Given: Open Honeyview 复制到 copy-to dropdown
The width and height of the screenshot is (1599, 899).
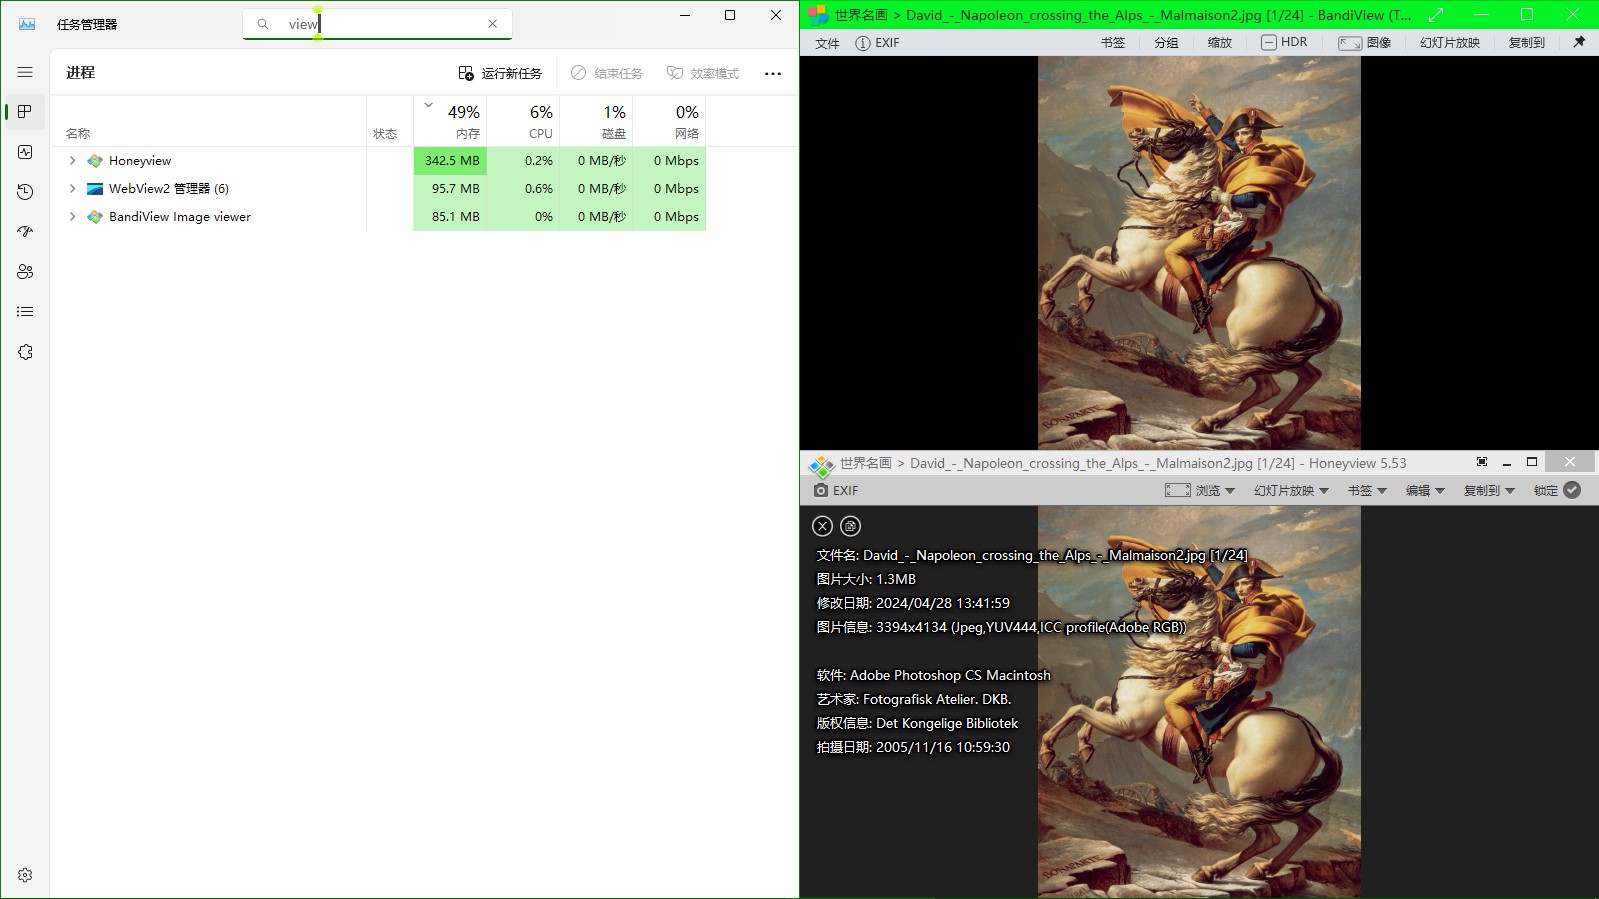Looking at the screenshot, I should pos(1489,491).
